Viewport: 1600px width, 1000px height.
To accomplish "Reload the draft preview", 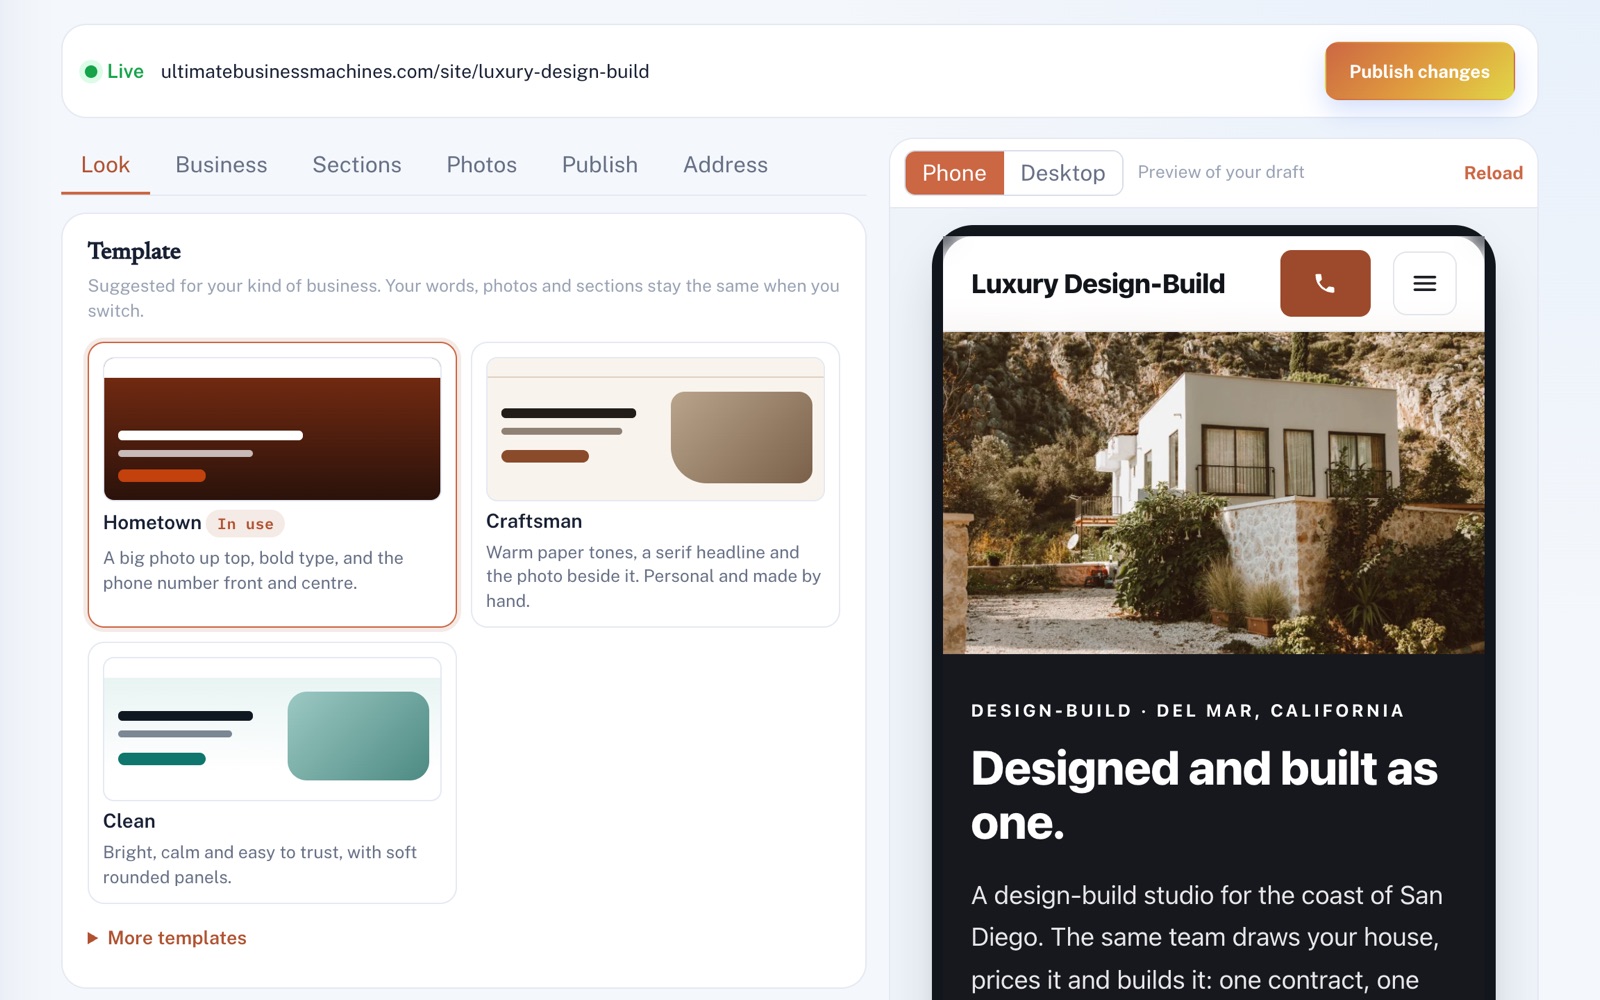I will pos(1493,173).
